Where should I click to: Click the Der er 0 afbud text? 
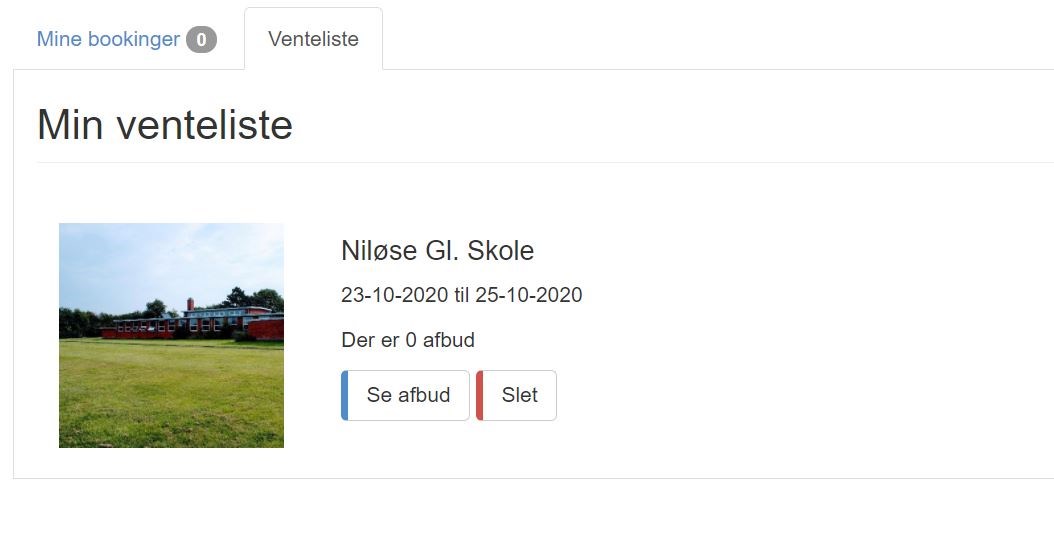click(408, 340)
